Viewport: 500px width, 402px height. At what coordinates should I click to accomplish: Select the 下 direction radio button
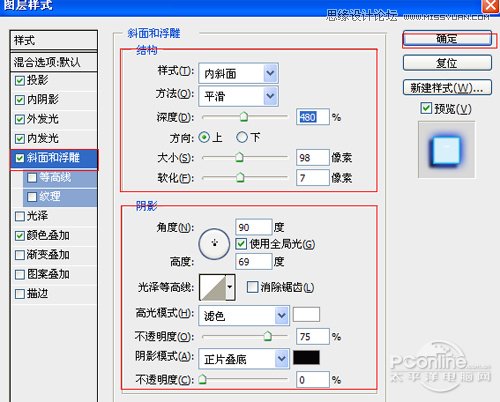pos(242,137)
